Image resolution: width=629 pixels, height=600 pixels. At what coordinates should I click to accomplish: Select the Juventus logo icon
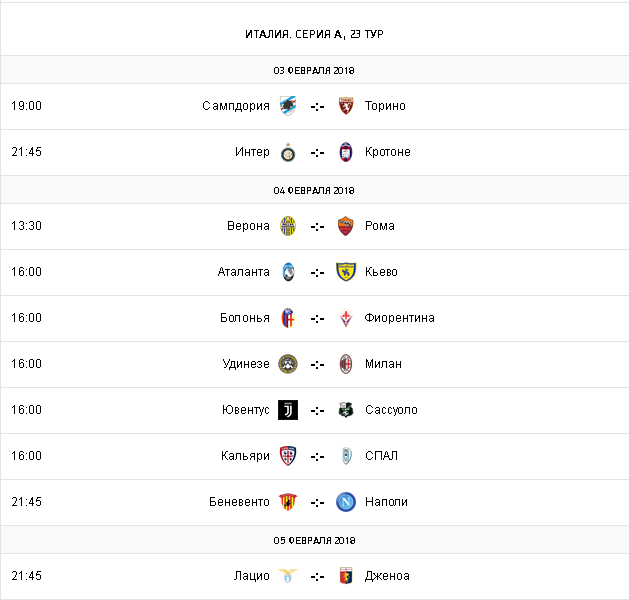[288, 410]
